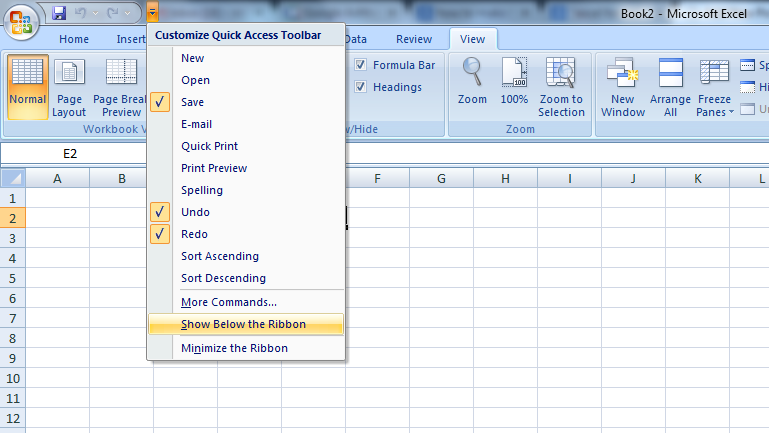Screen dimensions: 769x433
Task: Toggle the Formula Bar checkbox
Action: pos(360,65)
